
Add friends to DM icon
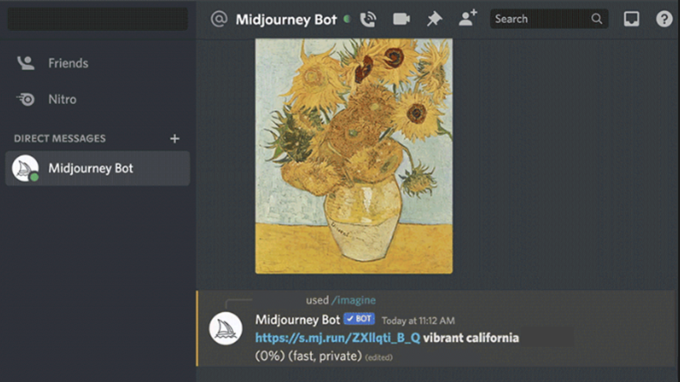(468, 18)
